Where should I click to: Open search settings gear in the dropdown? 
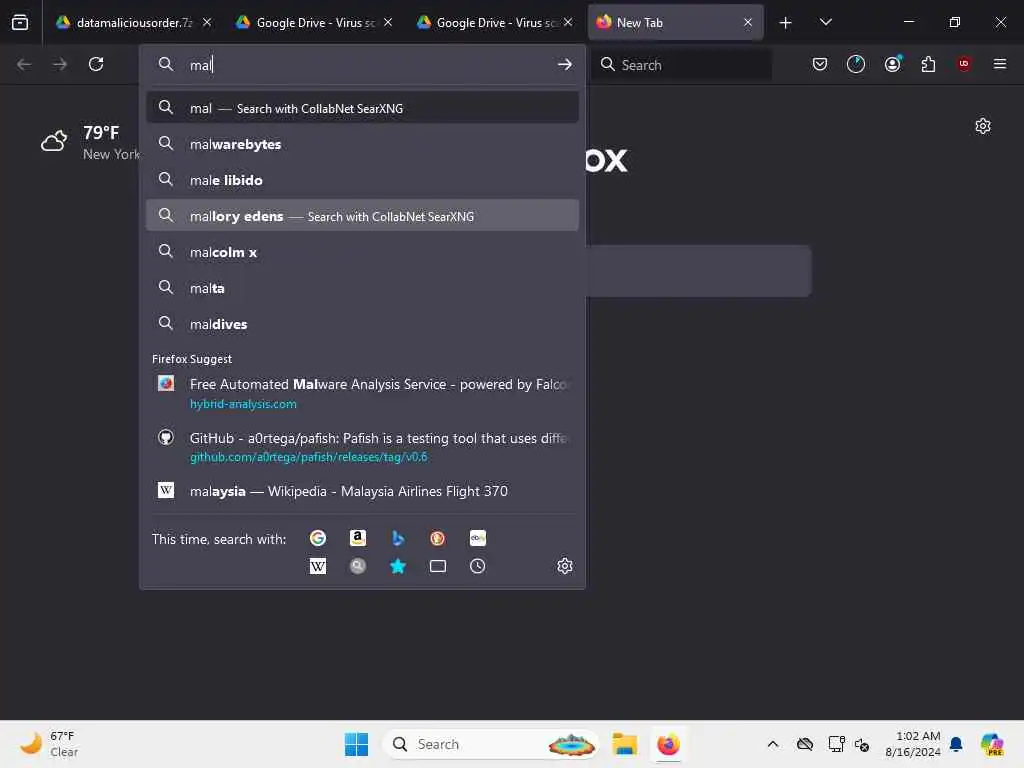tap(565, 566)
